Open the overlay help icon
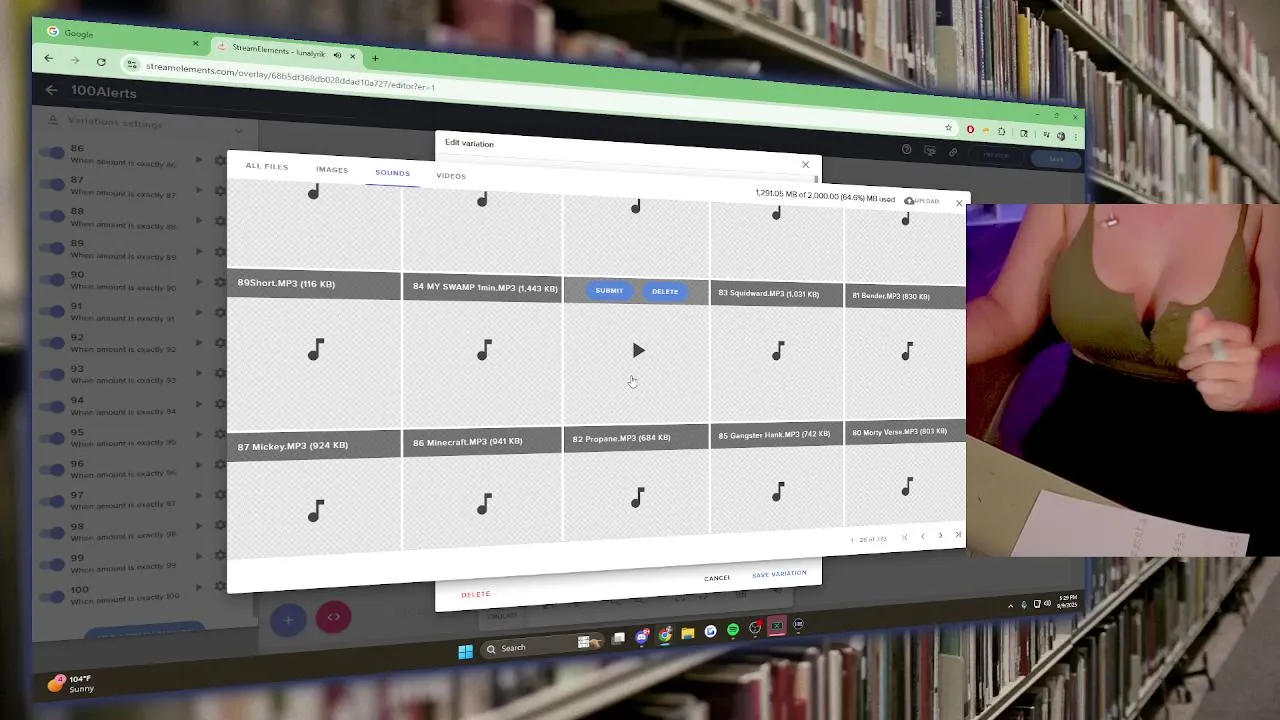Viewport: 1280px width, 720px height. click(x=907, y=150)
